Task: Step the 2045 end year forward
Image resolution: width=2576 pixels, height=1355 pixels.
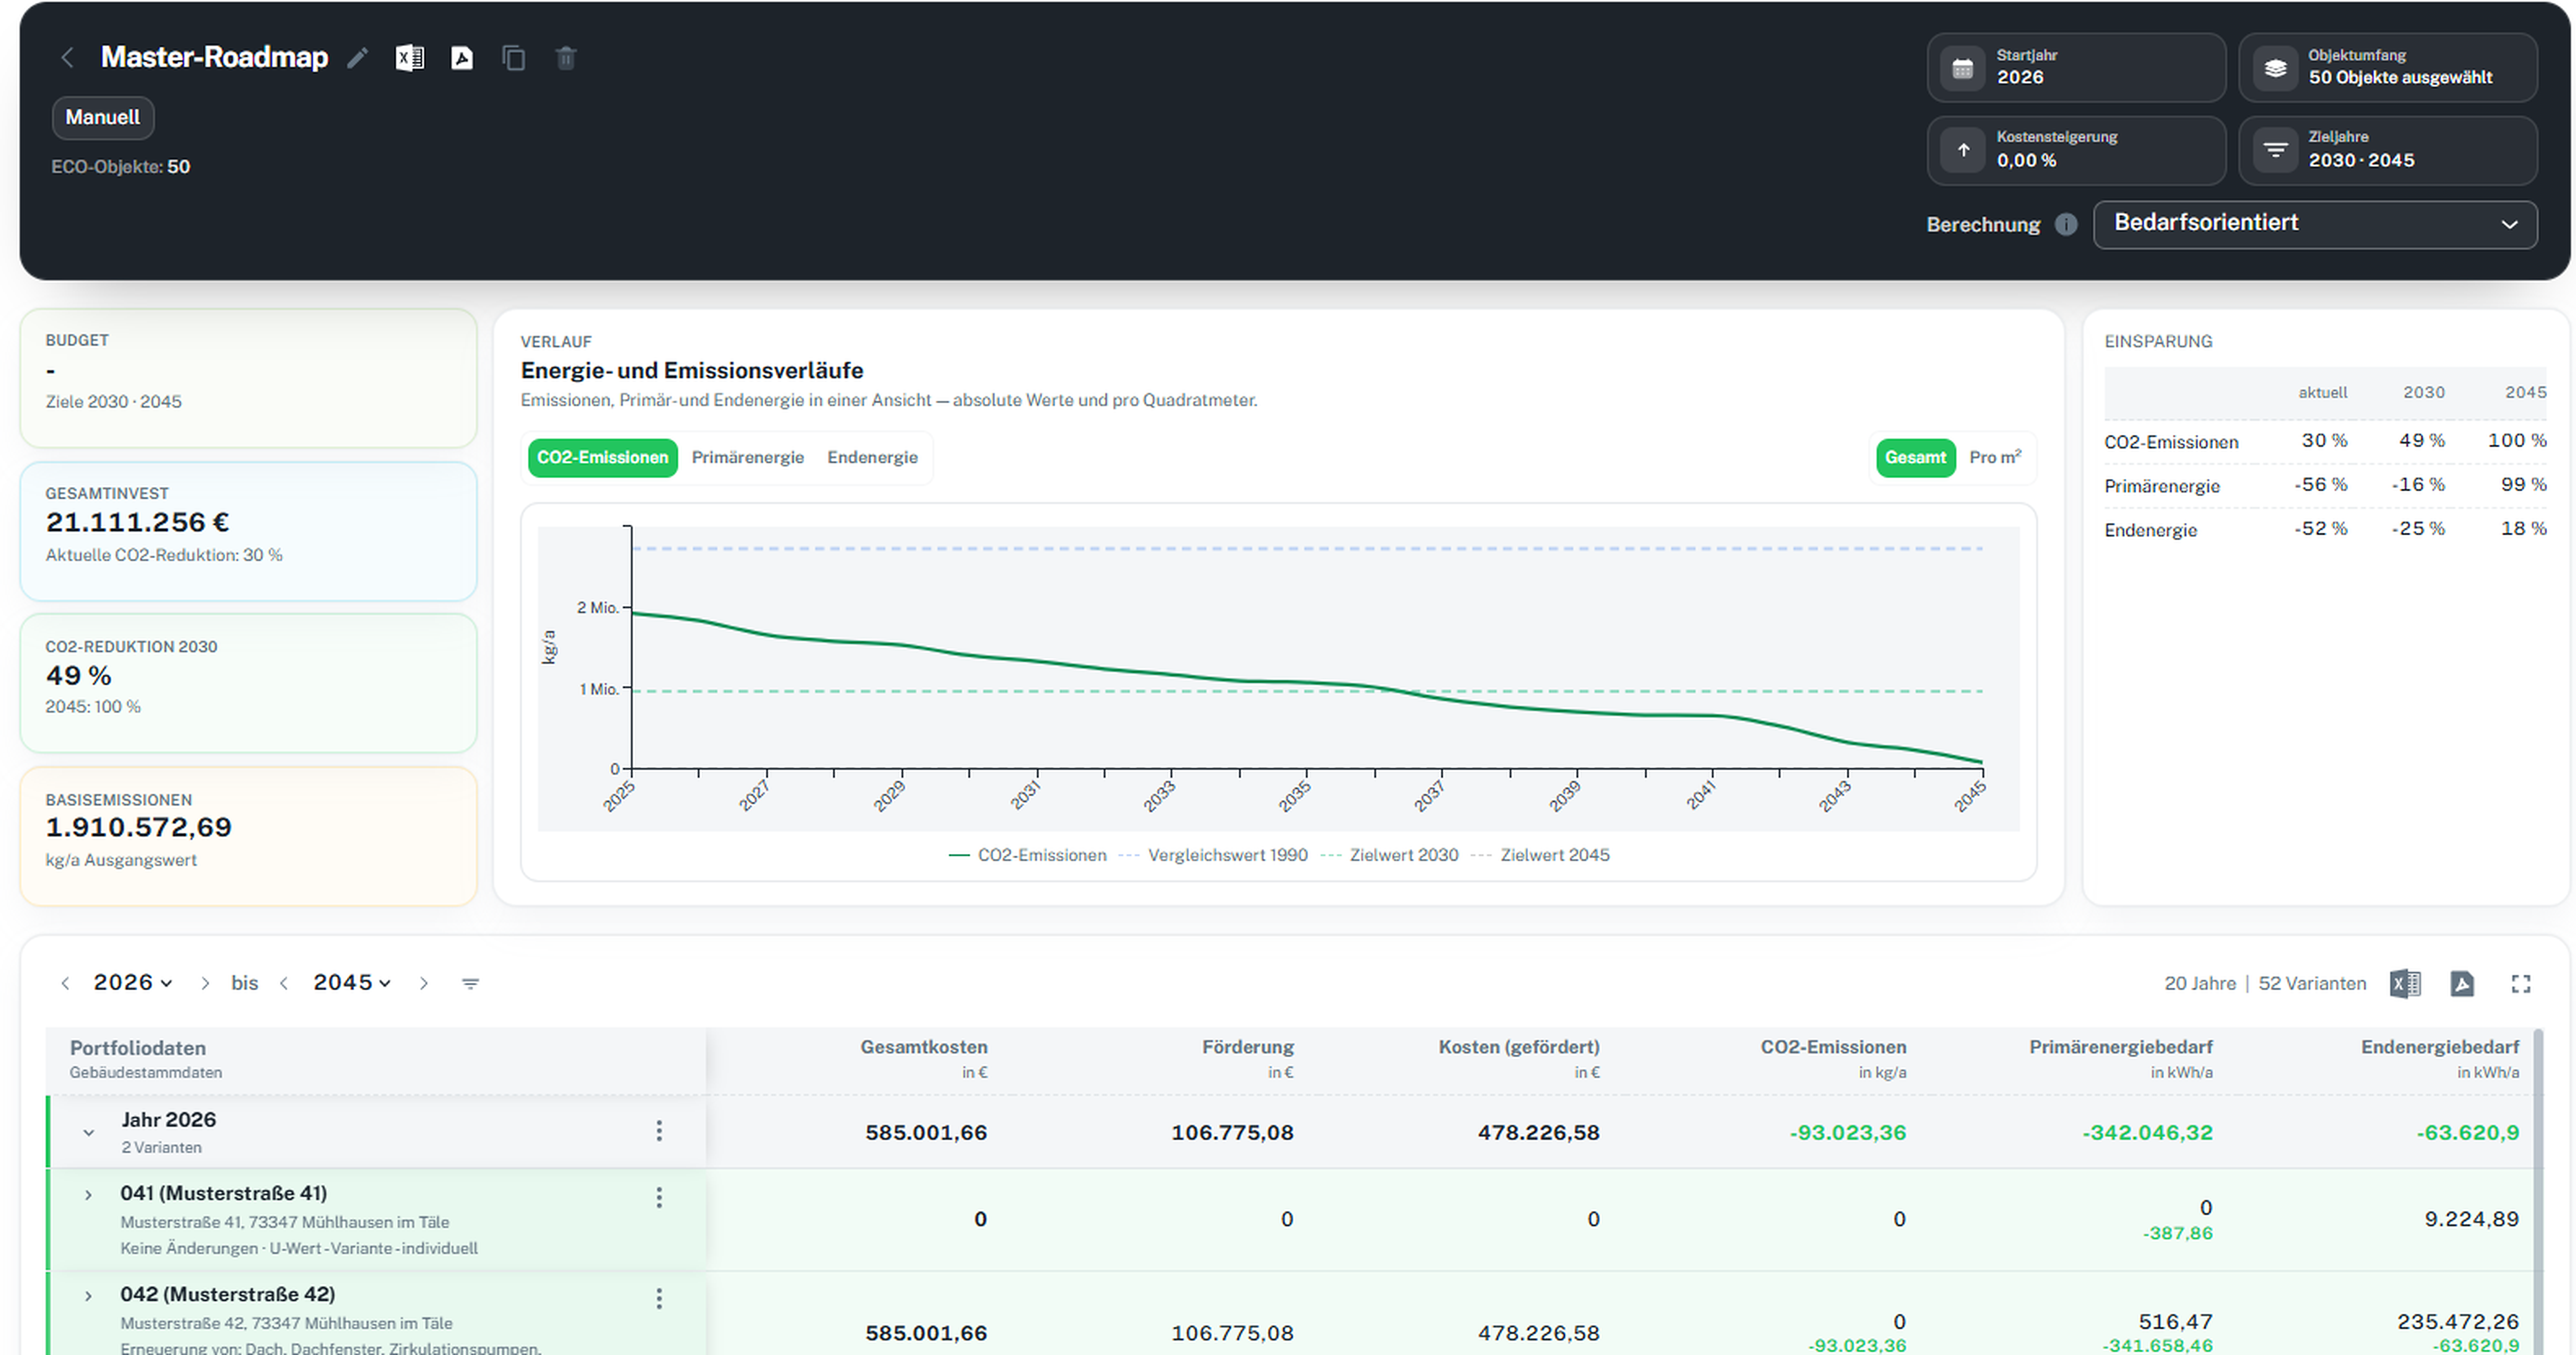Action: pyautogui.click(x=424, y=984)
